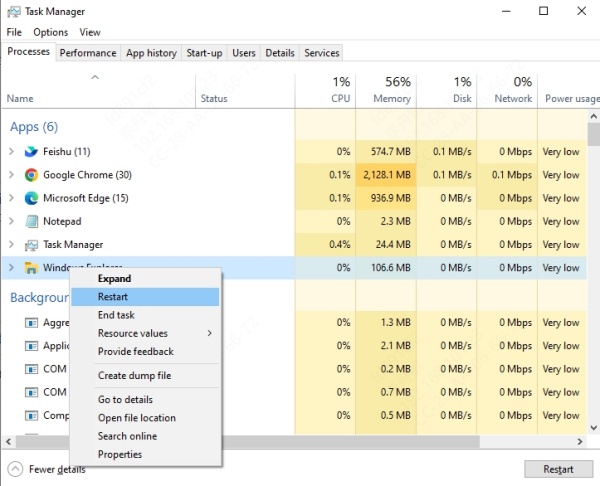Select Create dump file menu entry

145,375
